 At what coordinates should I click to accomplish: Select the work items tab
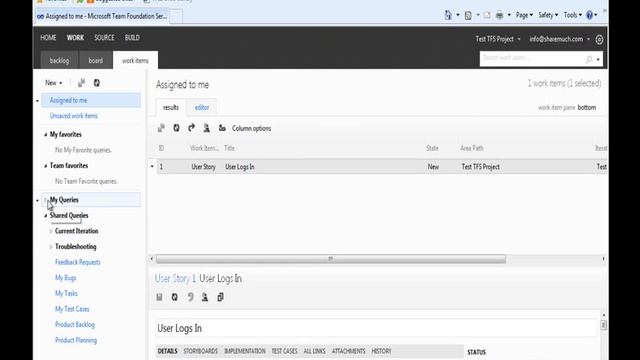point(135,60)
